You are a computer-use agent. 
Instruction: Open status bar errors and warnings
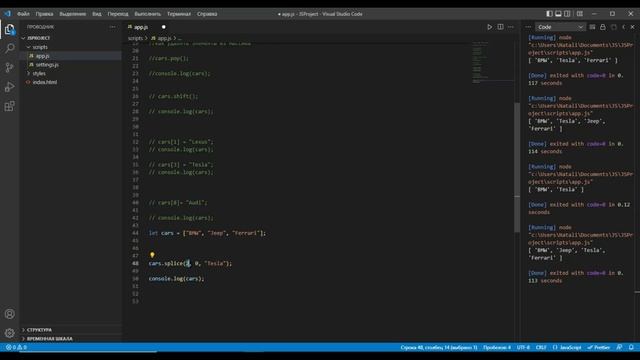[16, 347]
